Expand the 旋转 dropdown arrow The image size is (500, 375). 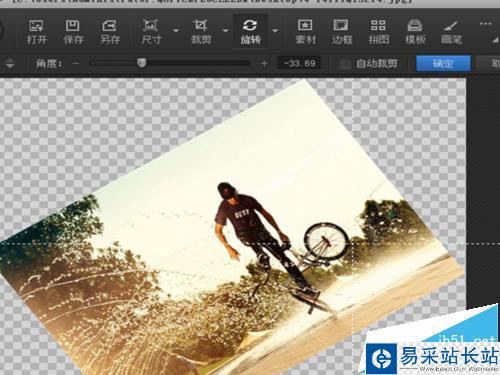tap(275, 31)
